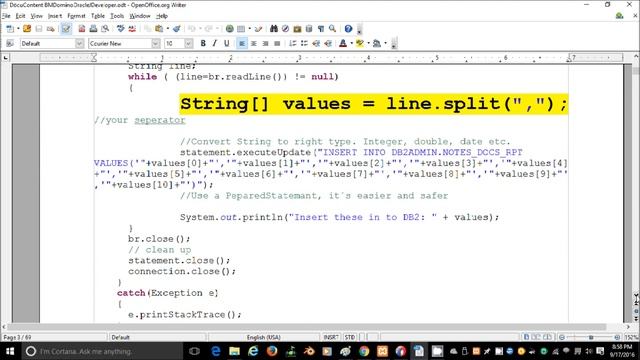The height and width of the screenshot is (360, 640).
Task: Click the Document as E-mail icon
Action: 51,29
